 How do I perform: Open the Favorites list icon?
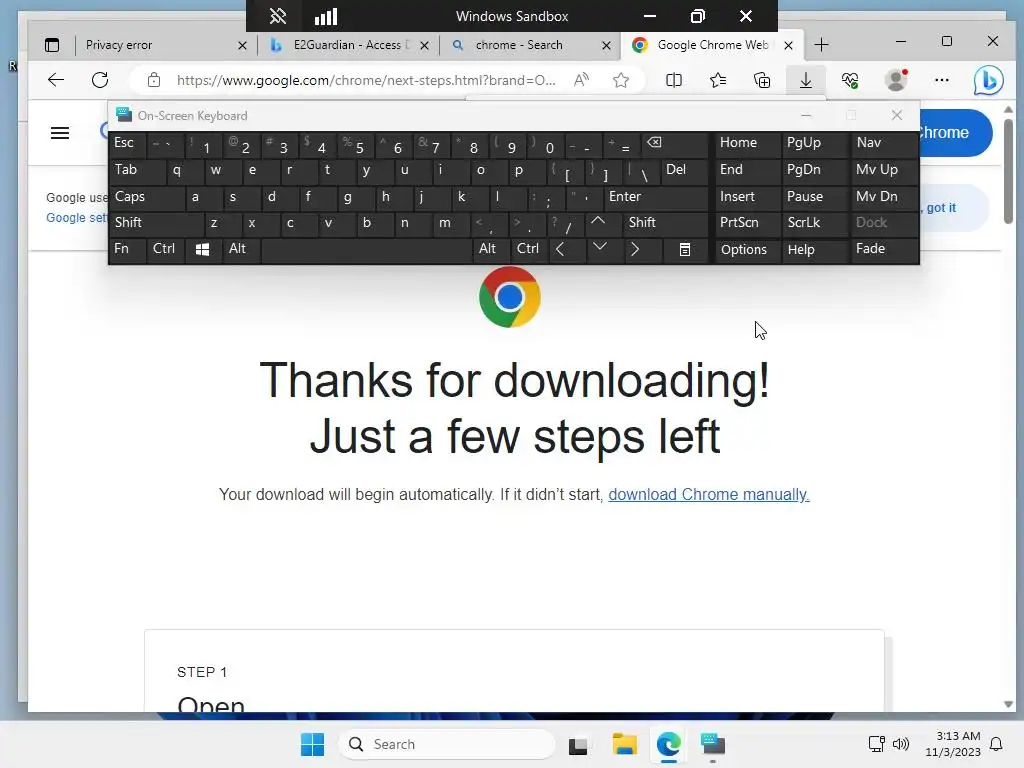[718, 80]
